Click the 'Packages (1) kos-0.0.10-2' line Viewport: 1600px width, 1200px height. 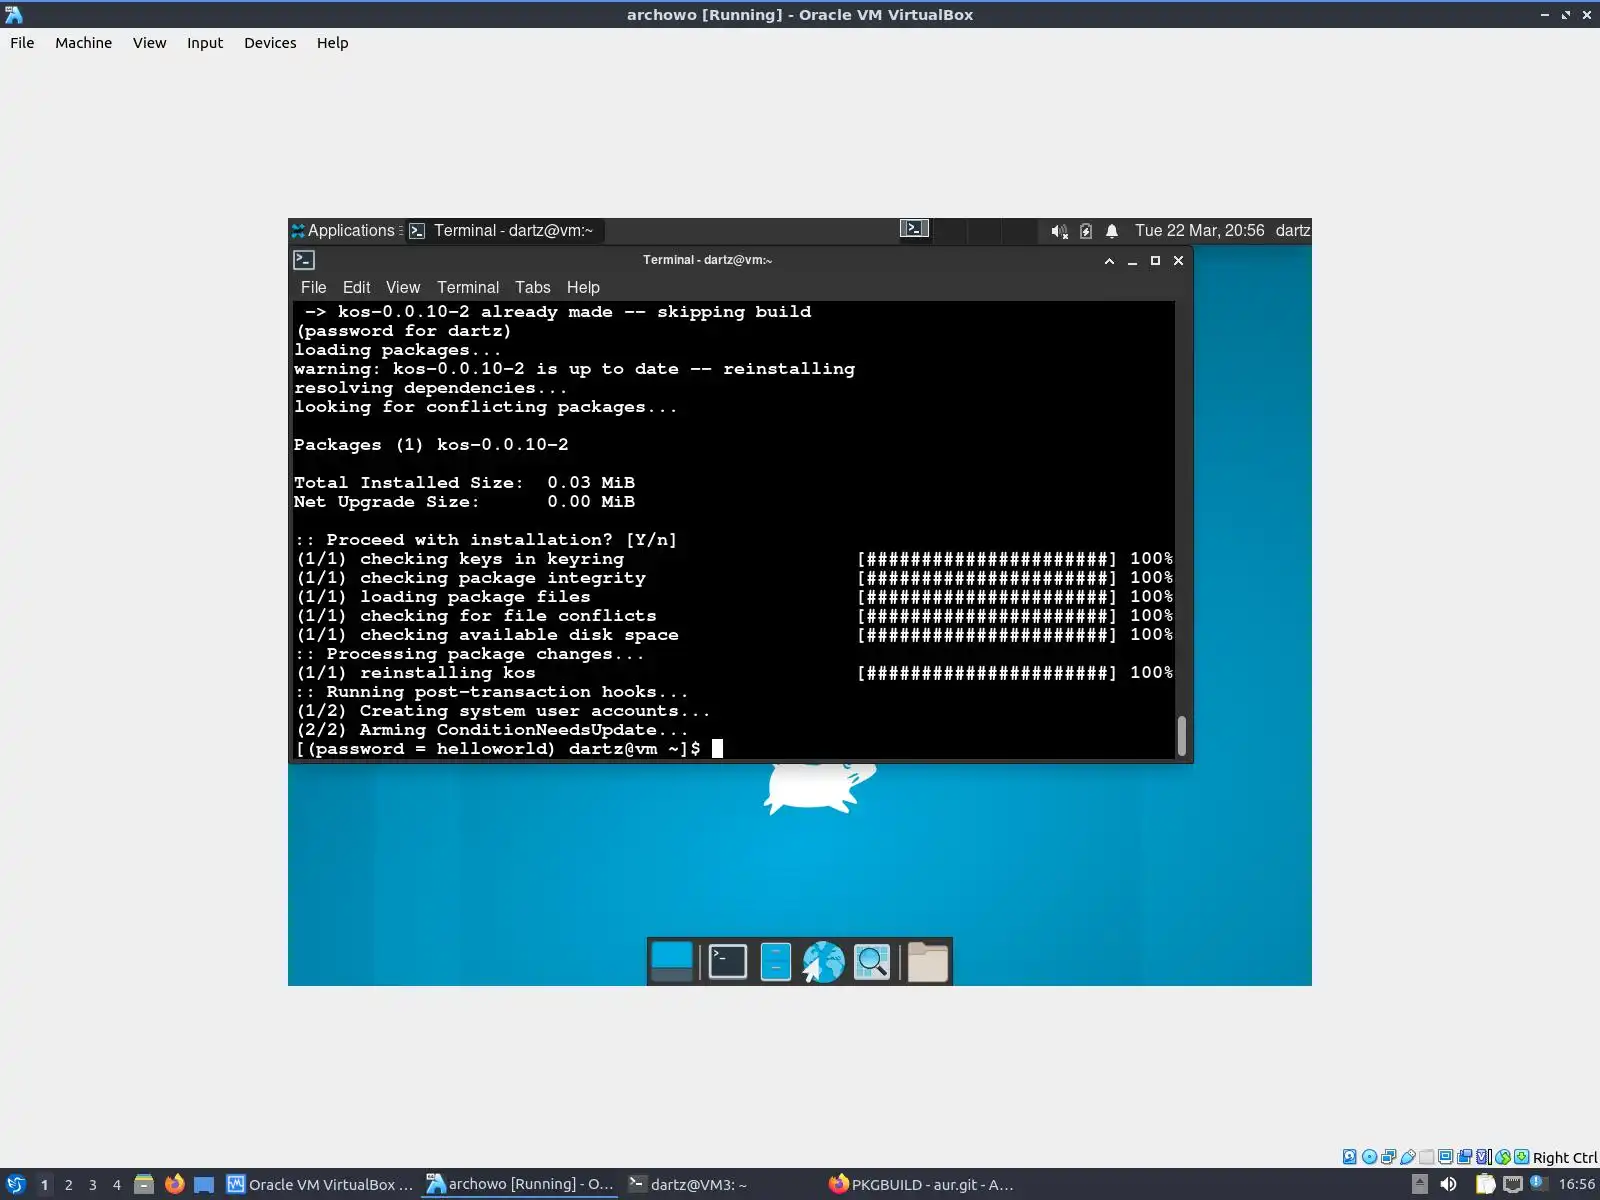click(431, 445)
